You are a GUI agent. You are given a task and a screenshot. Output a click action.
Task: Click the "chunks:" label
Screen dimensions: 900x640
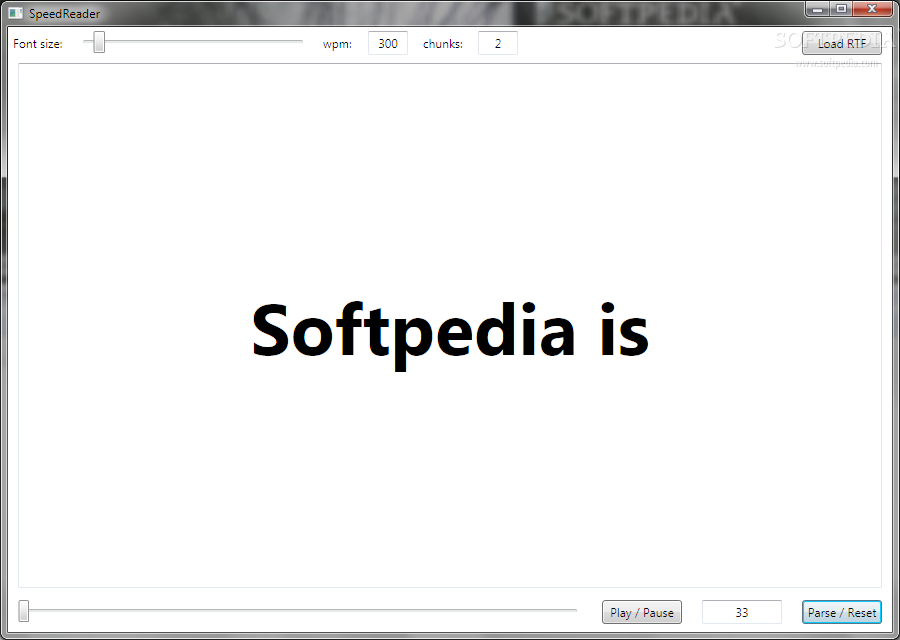point(443,44)
